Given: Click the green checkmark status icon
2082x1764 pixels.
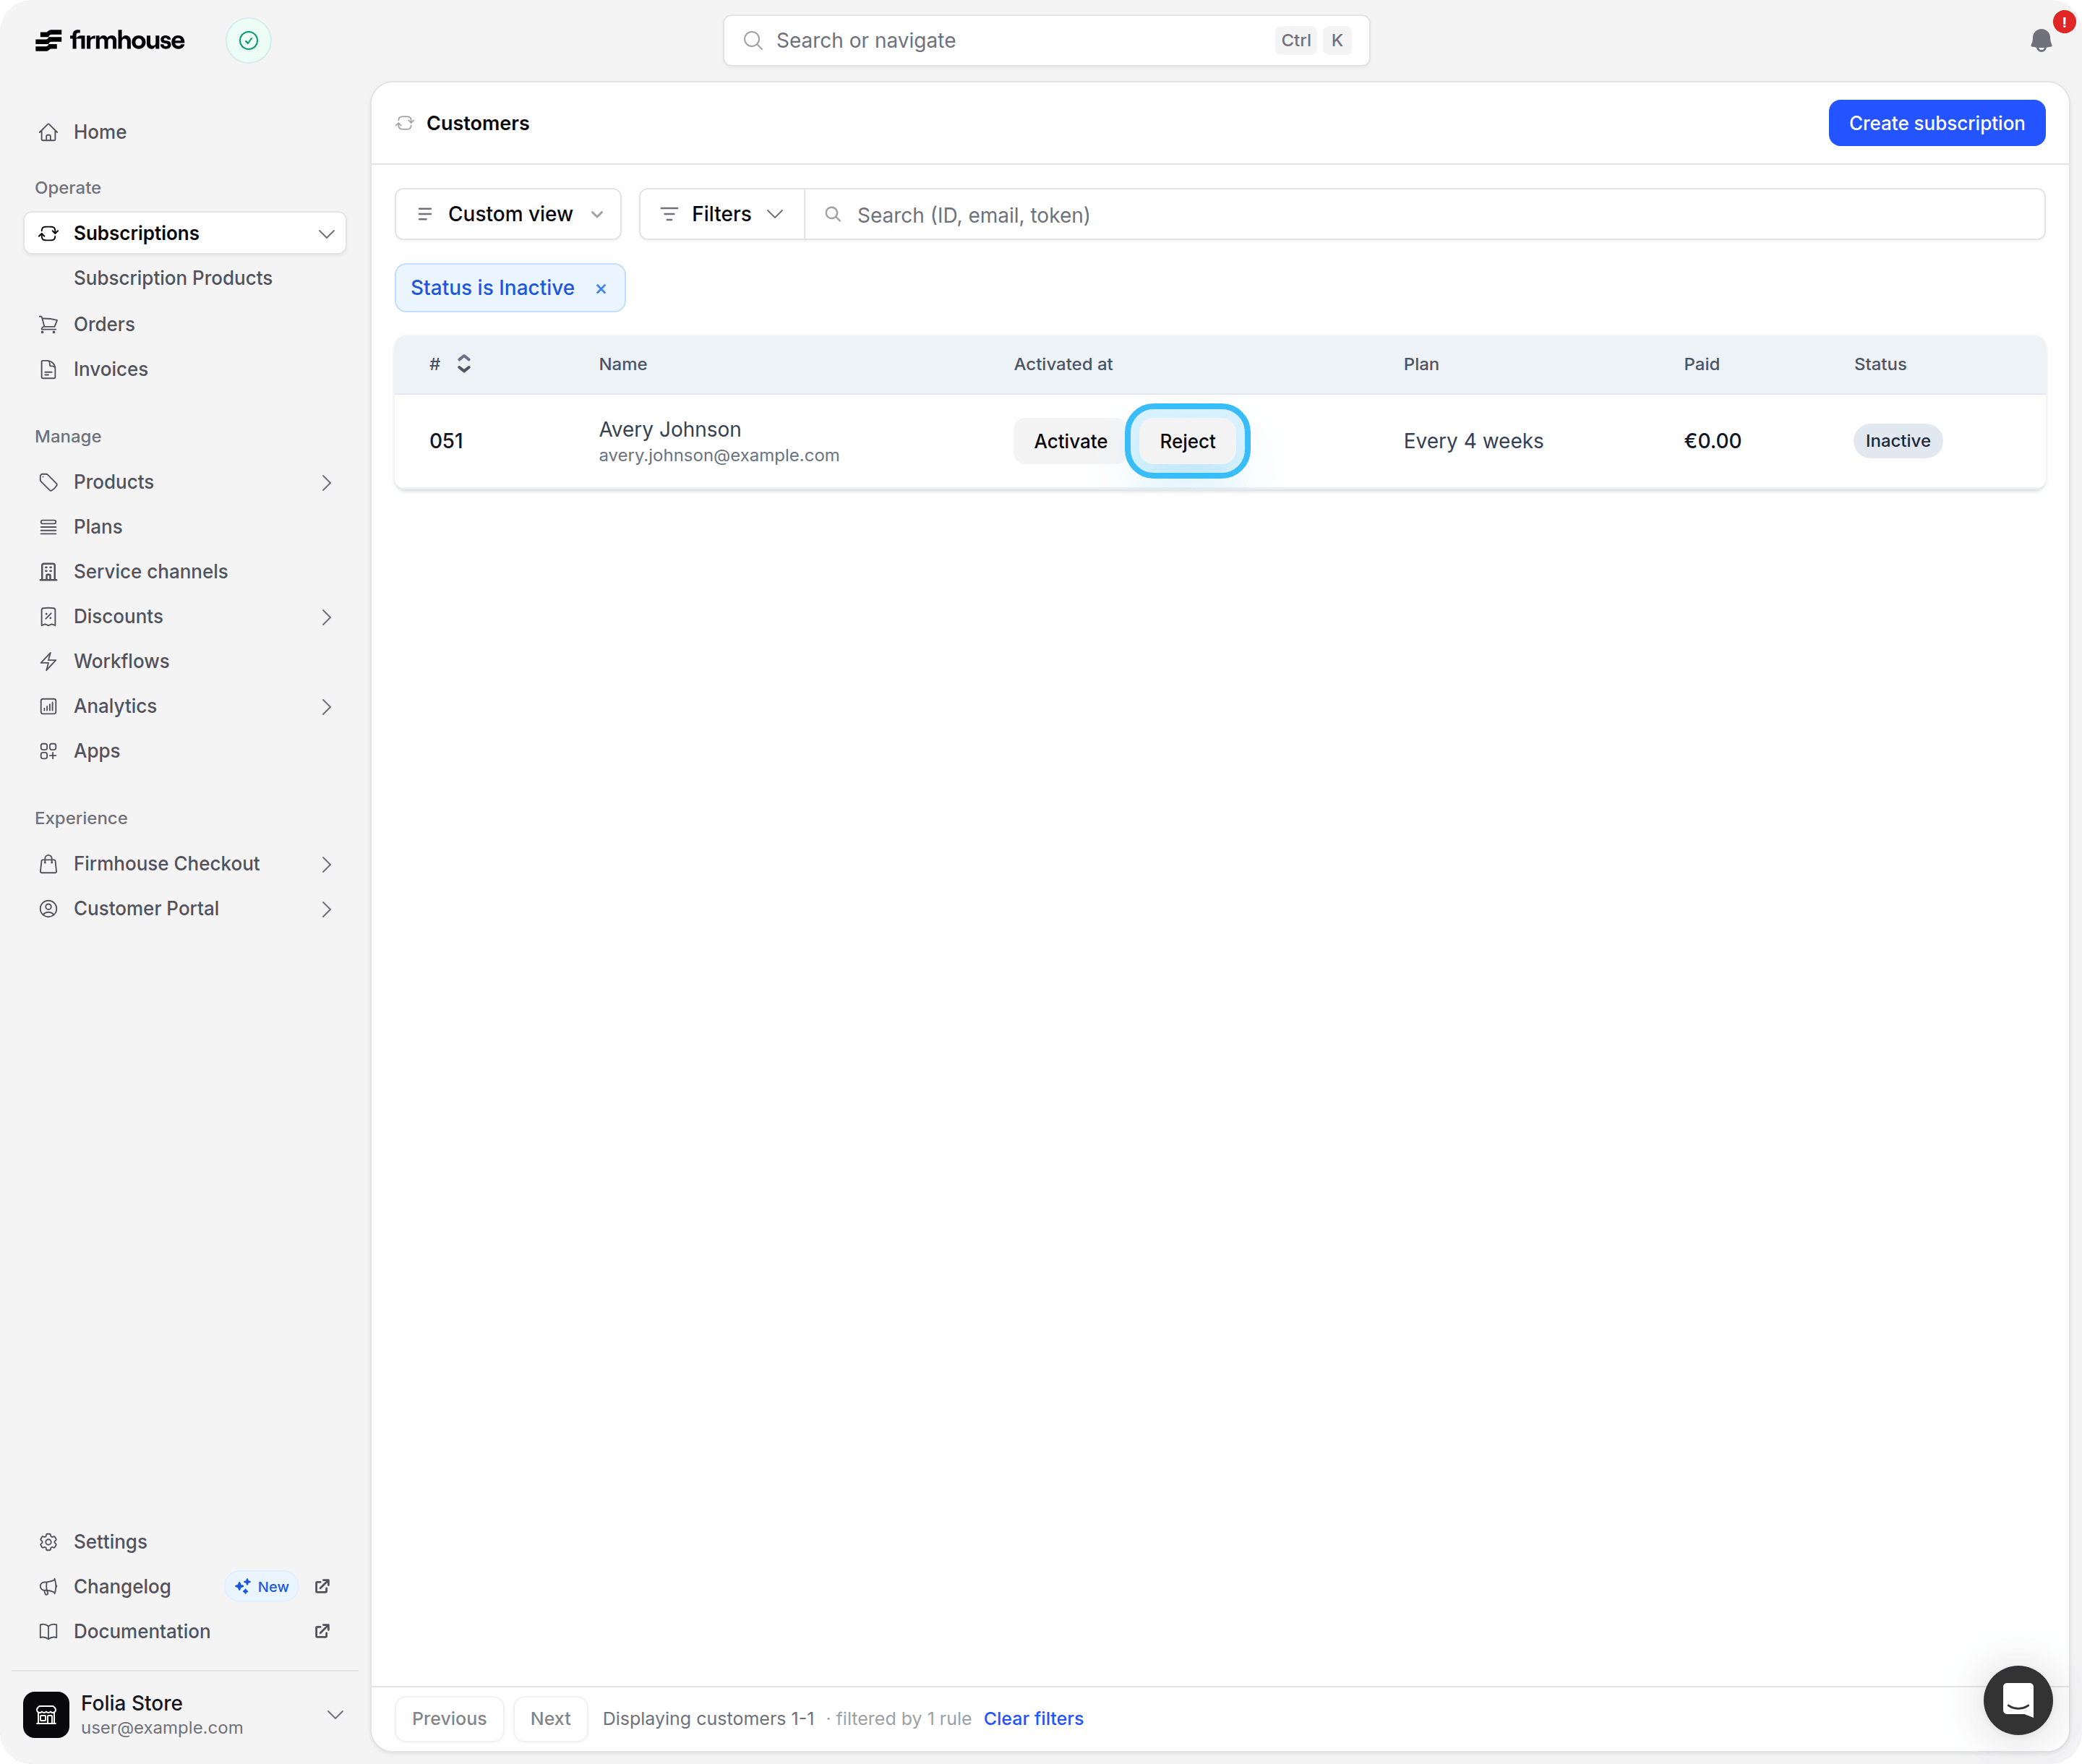Looking at the screenshot, I should (x=248, y=40).
